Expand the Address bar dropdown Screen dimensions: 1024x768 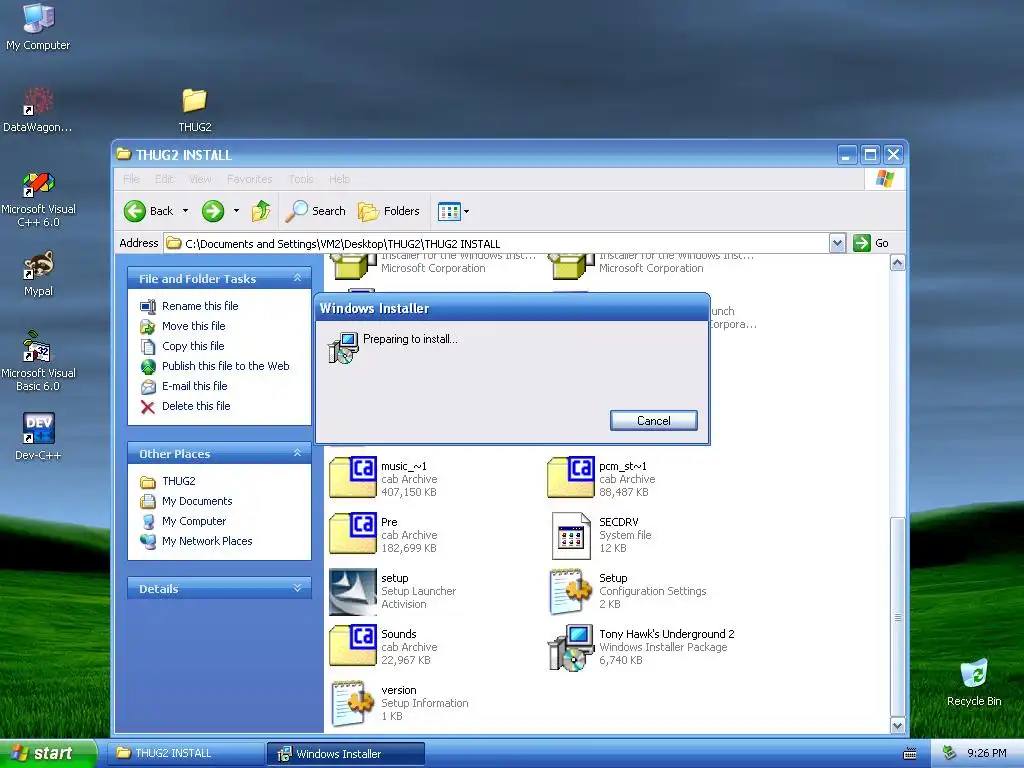click(837, 244)
